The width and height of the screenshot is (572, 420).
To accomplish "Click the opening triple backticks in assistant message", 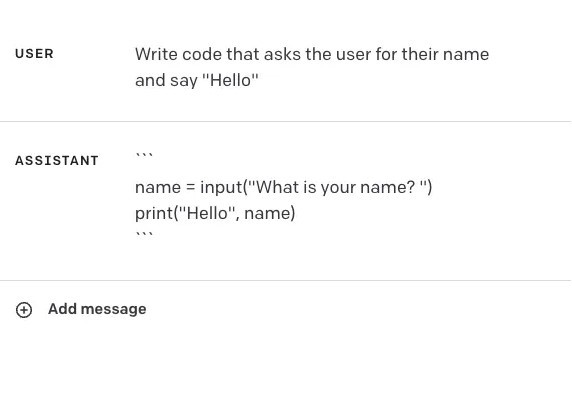I will pos(144,156).
